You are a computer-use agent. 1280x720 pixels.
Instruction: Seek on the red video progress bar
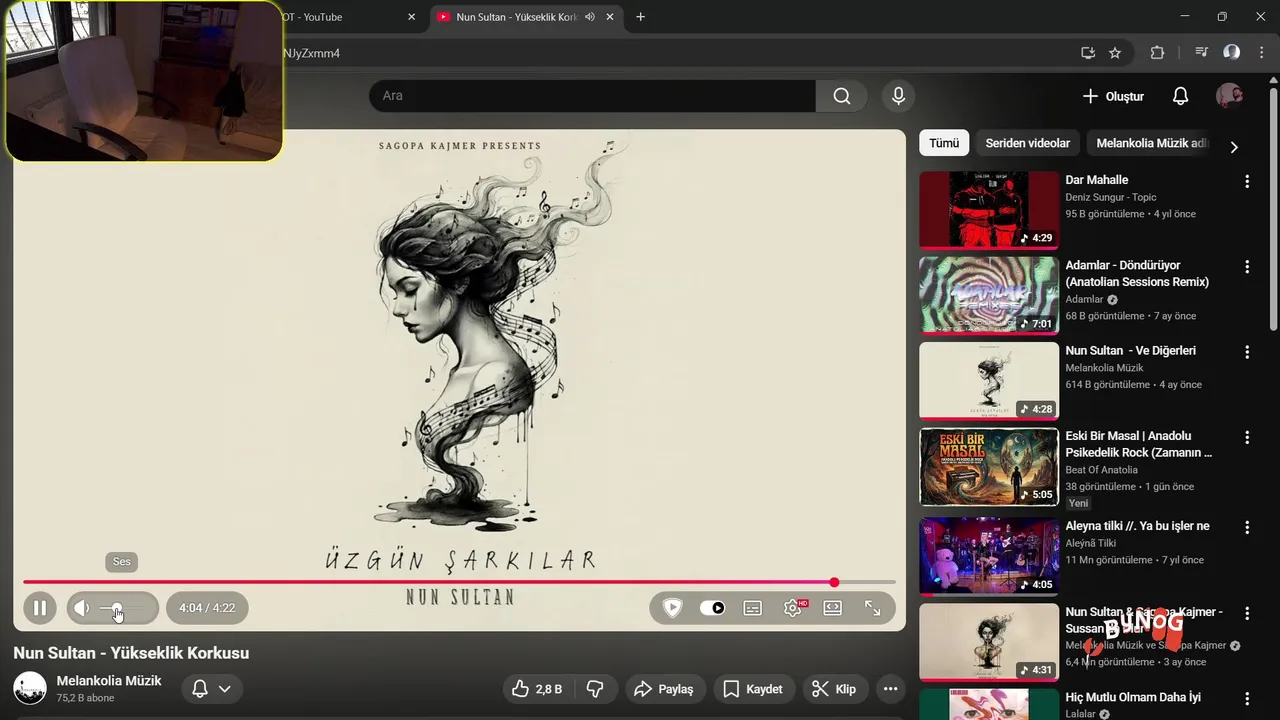click(459, 582)
